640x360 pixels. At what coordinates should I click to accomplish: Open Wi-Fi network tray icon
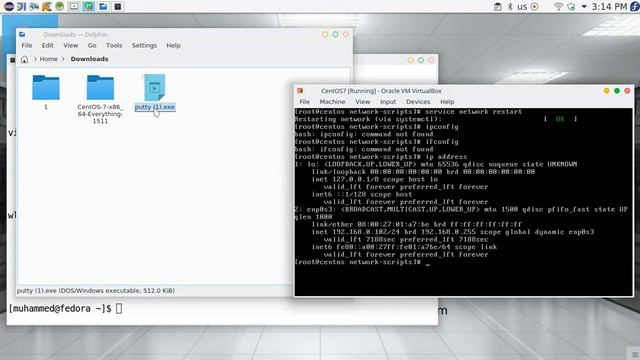558,7
